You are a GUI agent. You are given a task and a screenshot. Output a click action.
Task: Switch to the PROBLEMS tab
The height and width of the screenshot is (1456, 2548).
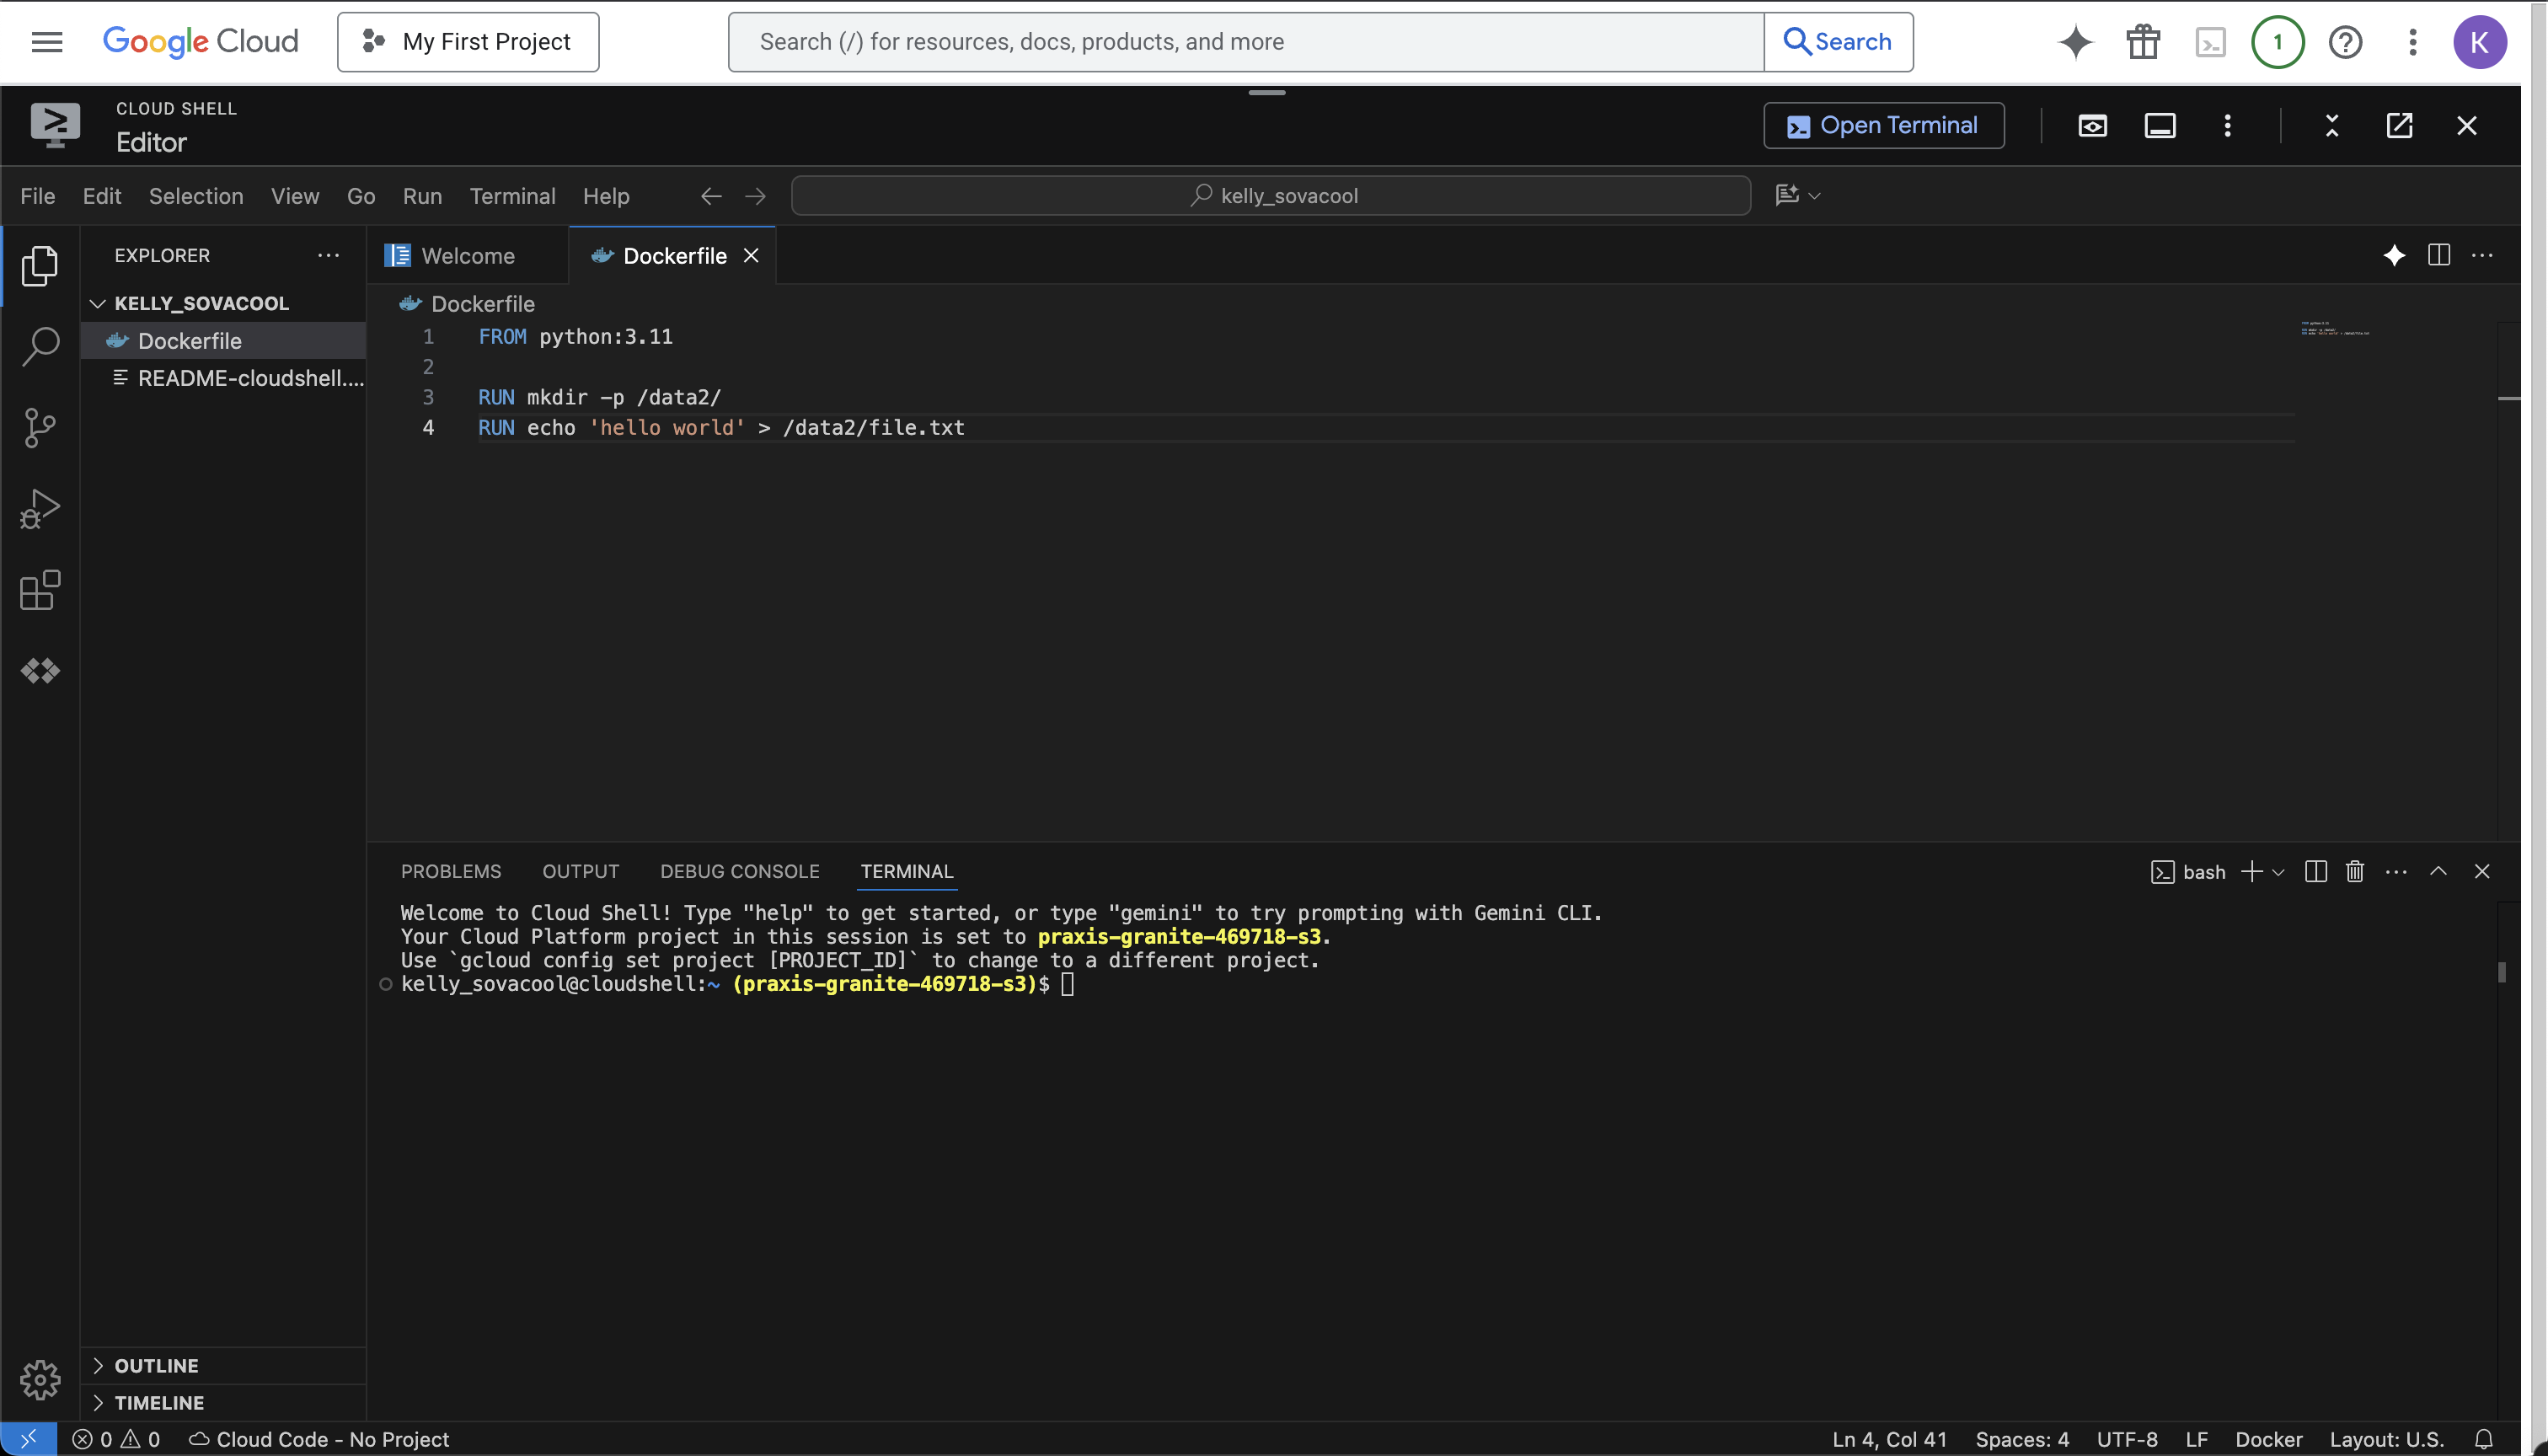click(x=451, y=872)
